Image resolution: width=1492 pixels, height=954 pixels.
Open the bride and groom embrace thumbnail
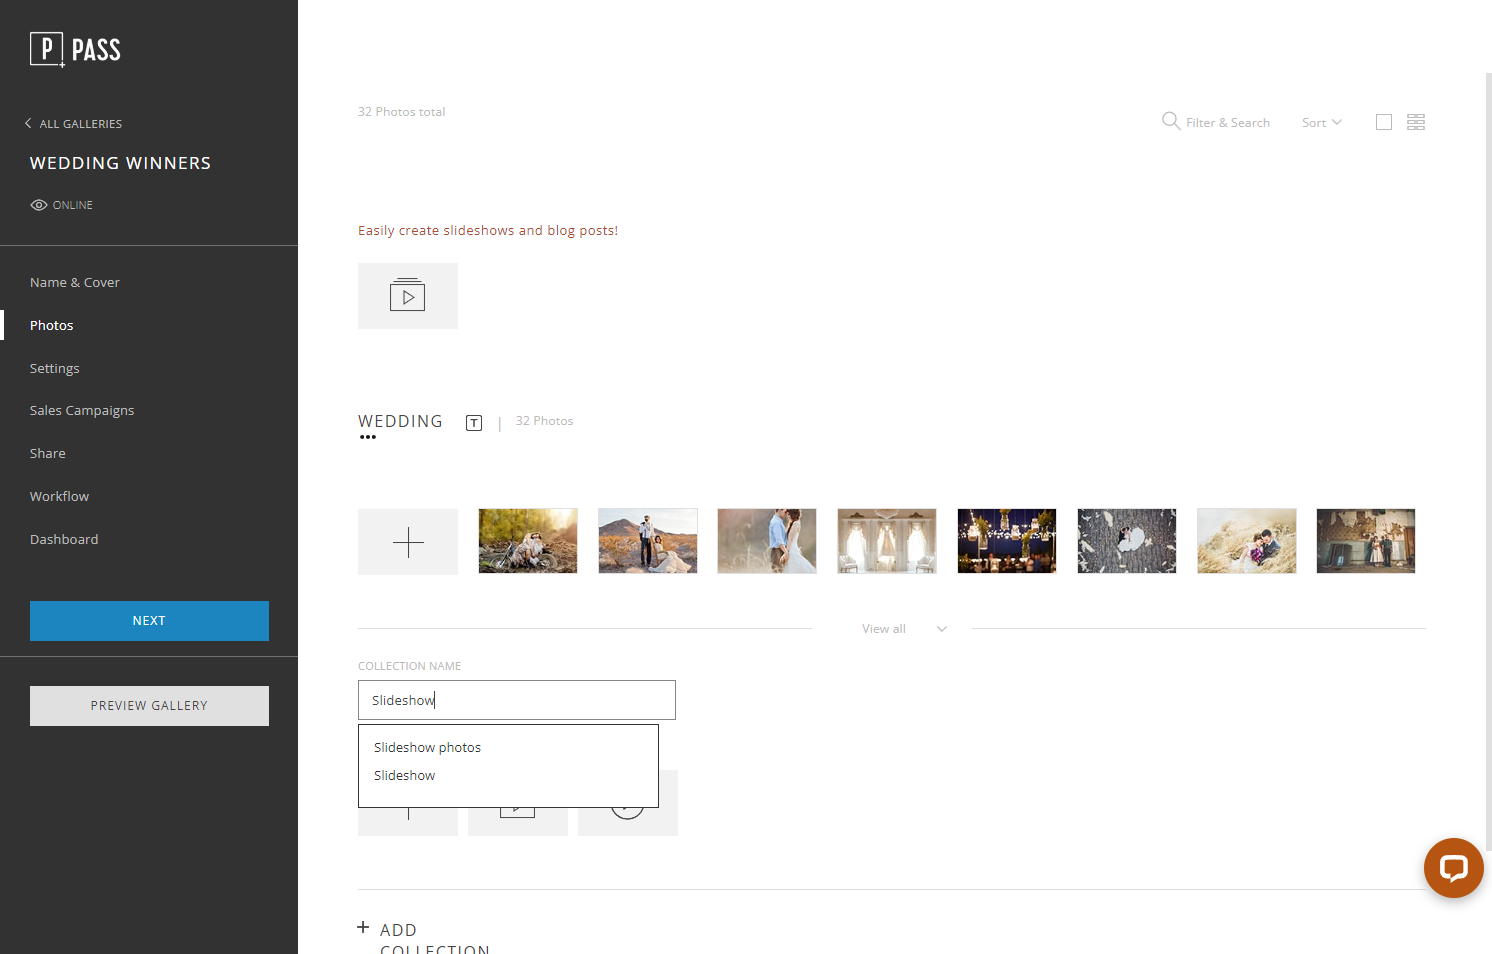coord(767,541)
